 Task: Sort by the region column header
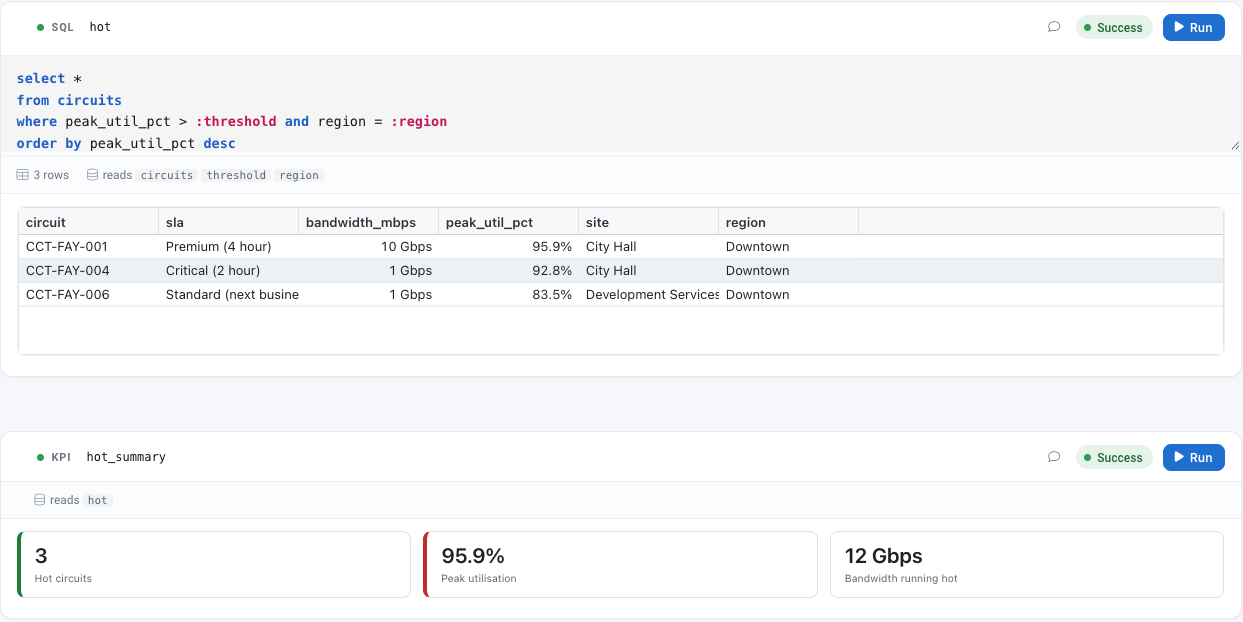789,222
